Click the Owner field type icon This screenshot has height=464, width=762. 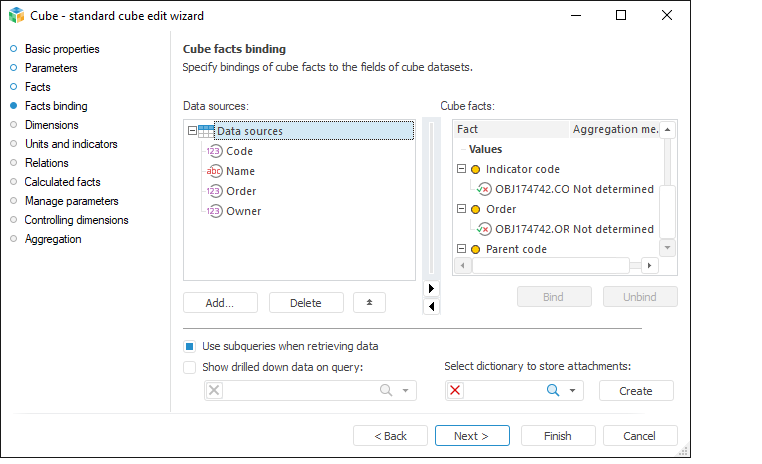(x=215, y=211)
